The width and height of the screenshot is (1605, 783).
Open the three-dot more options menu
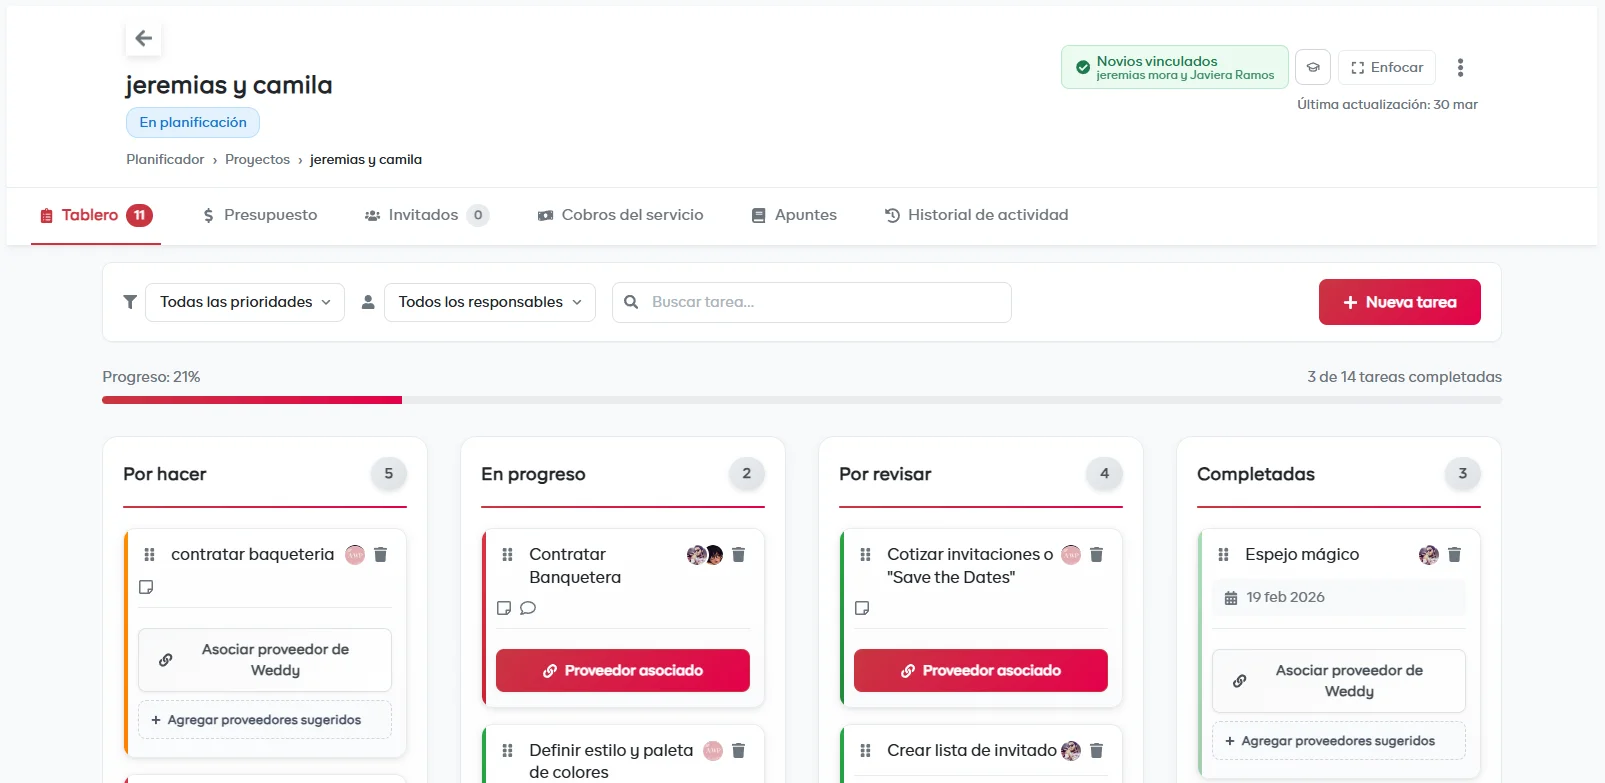1460,68
